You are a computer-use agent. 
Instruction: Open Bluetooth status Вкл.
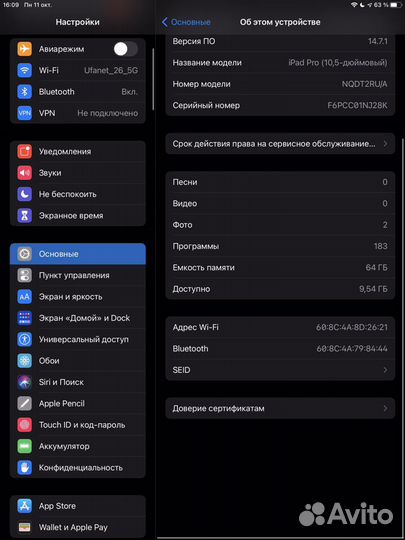tap(129, 92)
